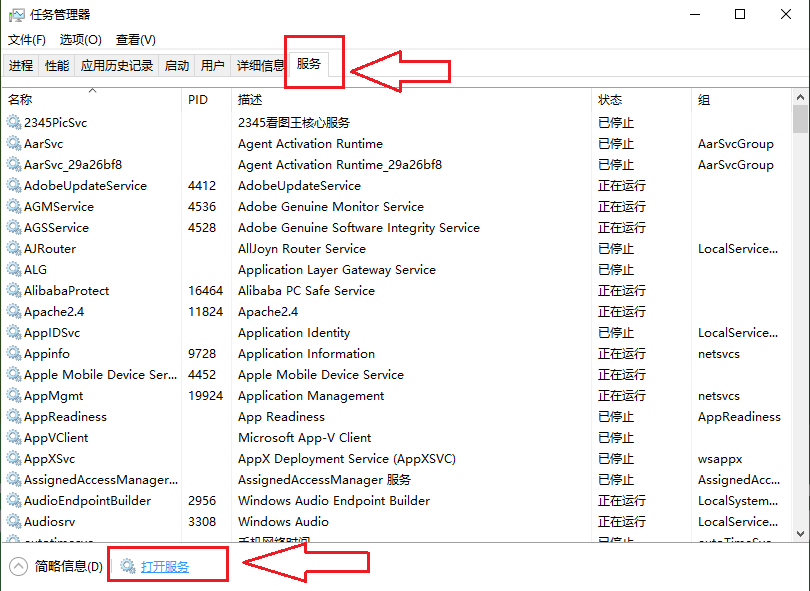
Task: Click the vertical scrollbar thumb
Action: (x=800, y=119)
